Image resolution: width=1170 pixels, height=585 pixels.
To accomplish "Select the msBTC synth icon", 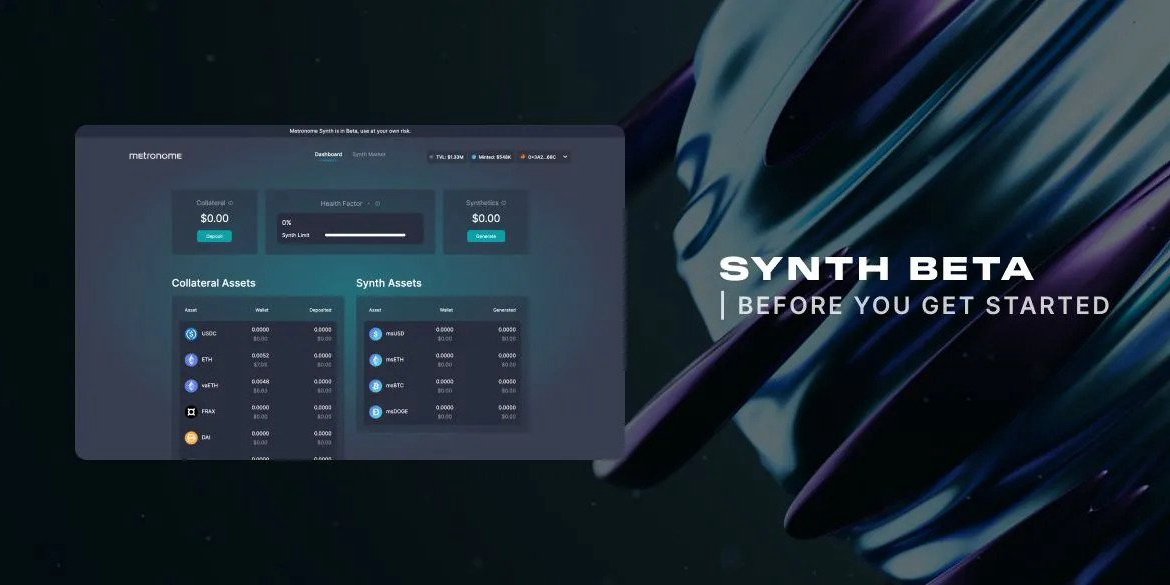I will click(376, 386).
